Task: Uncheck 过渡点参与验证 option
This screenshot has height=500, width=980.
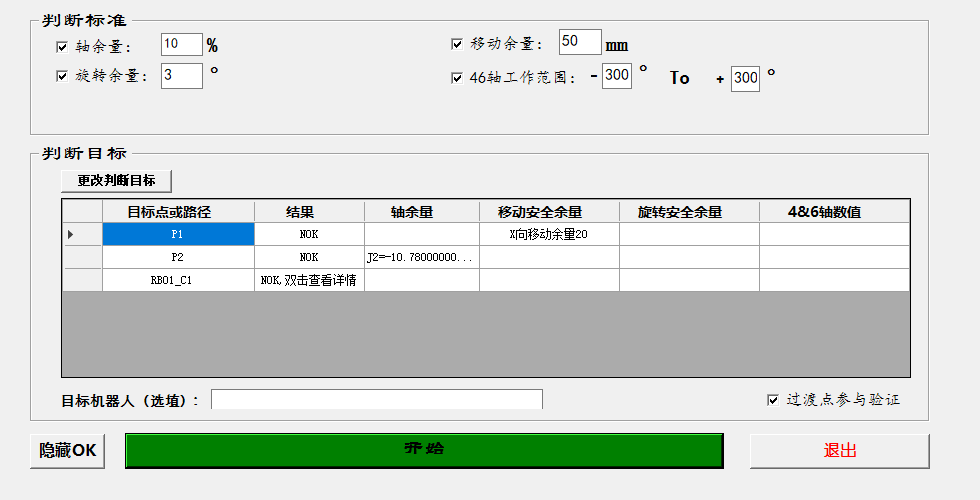Action: pyautogui.click(x=772, y=400)
